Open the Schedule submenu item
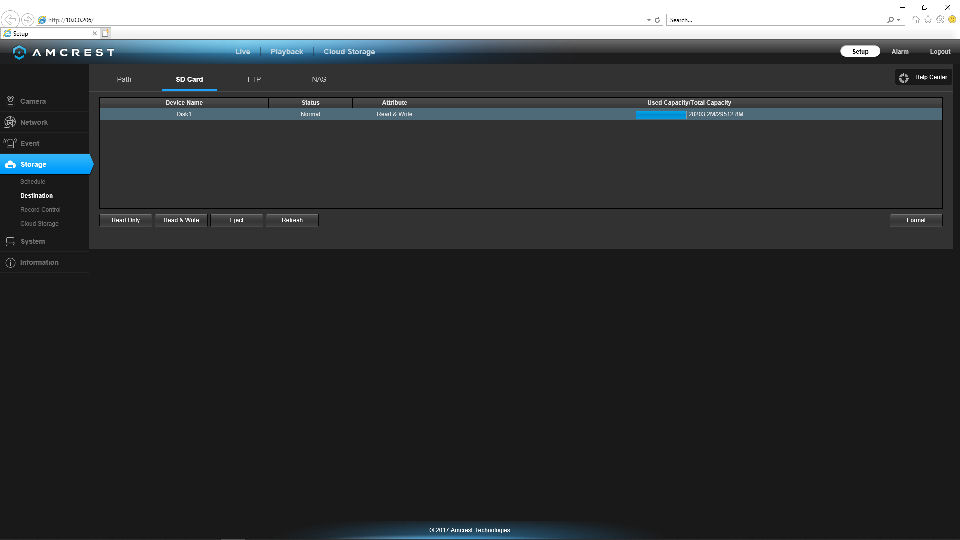The image size is (960, 540). pos(32,182)
